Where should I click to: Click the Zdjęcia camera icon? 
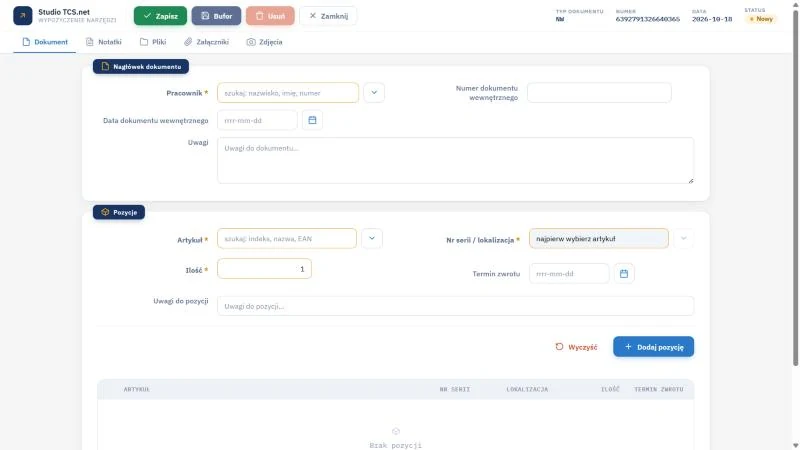pyautogui.click(x=251, y=42)
